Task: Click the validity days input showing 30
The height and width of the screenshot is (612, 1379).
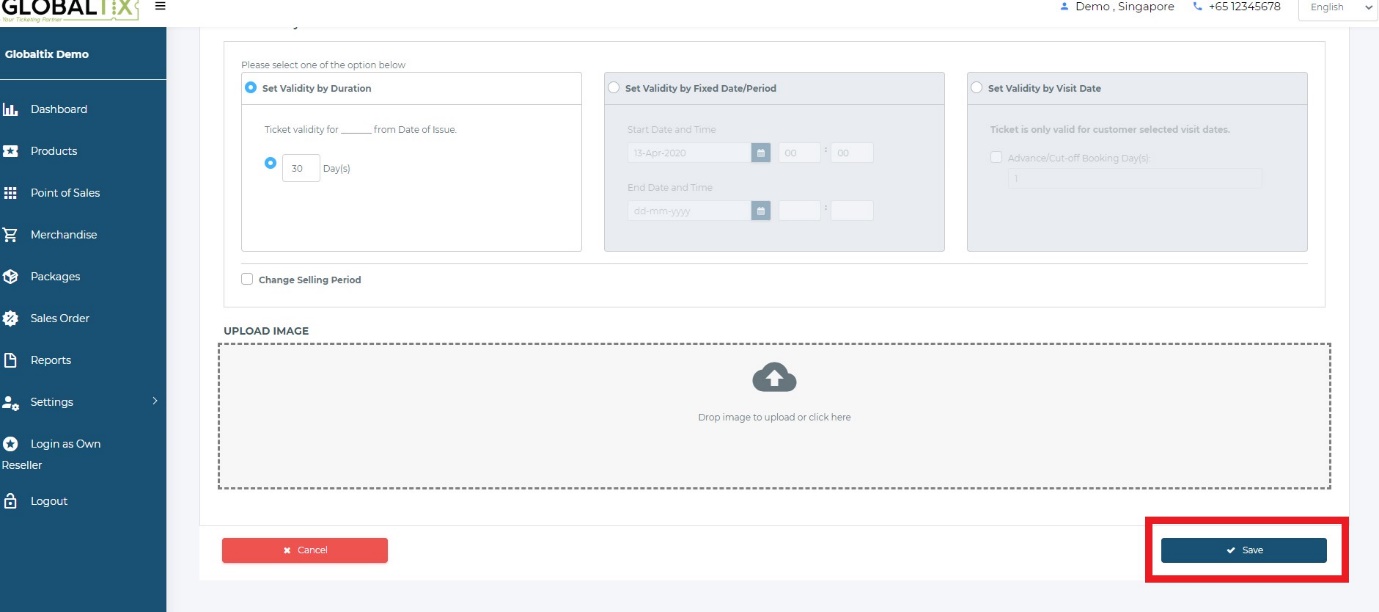Action: [301, 169]
